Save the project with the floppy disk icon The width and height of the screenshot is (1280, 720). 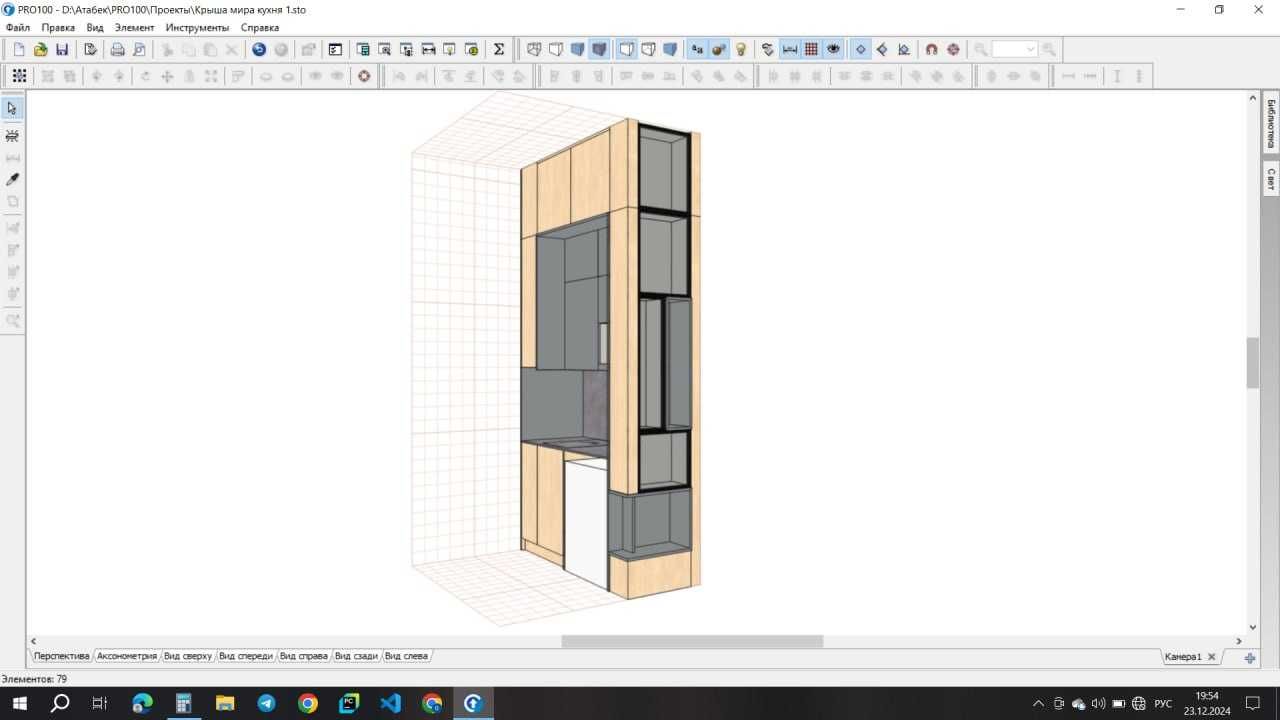(x=62, y=50)
